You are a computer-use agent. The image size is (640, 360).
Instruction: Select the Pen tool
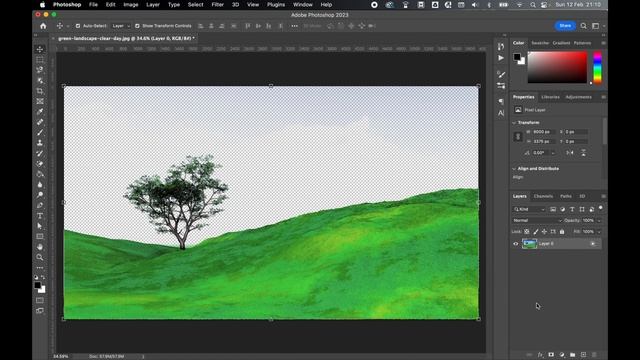point(40,205)
